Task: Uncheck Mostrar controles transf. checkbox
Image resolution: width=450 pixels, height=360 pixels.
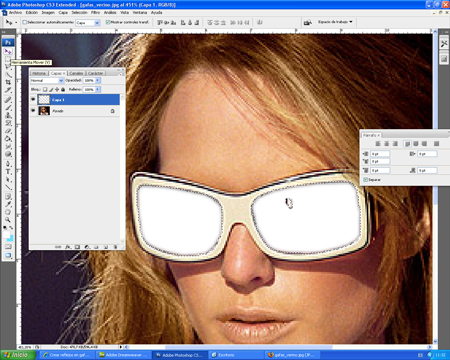Action: [108, 22]
